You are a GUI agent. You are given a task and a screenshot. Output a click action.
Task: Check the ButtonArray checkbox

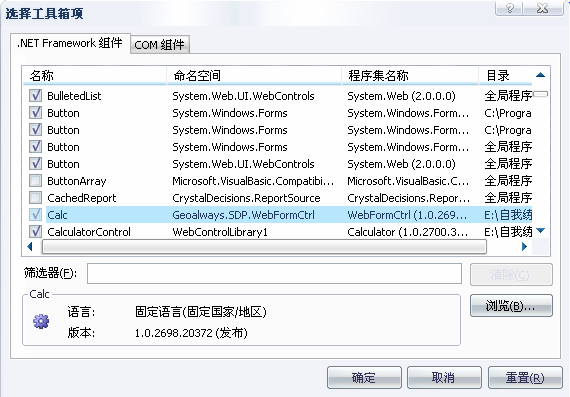tap(35, 181)
